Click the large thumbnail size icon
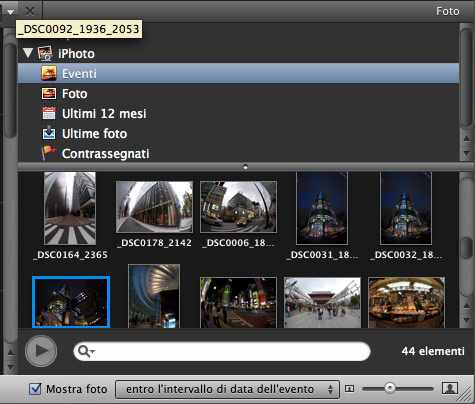Screen dimensions: 475x404 (450, 388)
